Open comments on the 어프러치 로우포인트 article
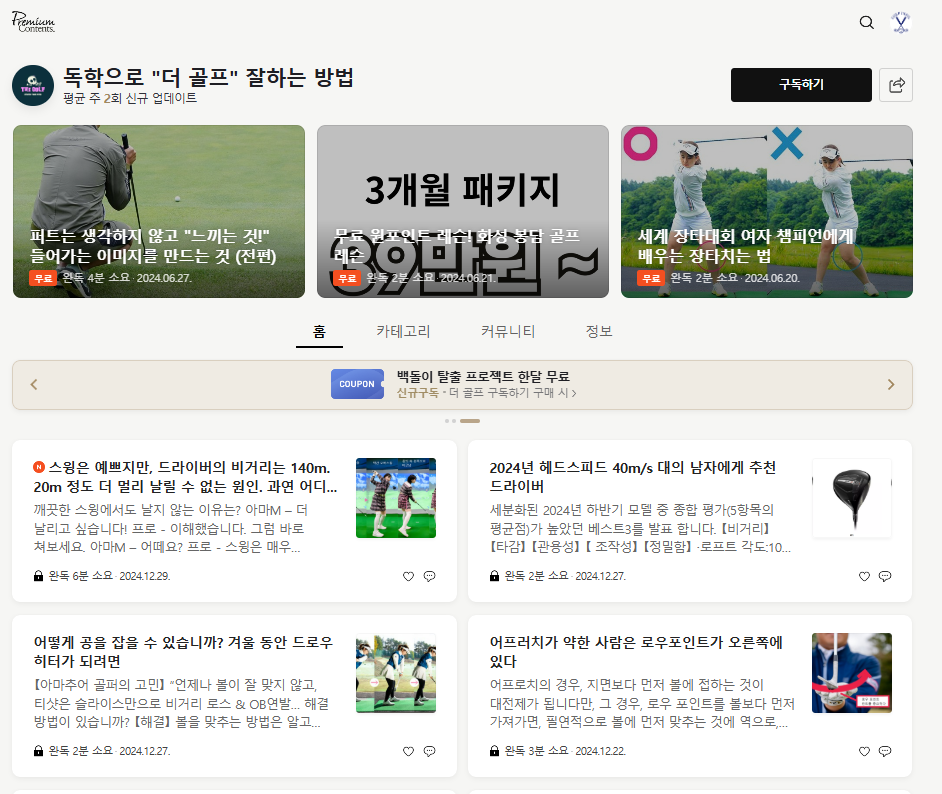Image resolution: width=942 pixels, height=794 pixels. (x=885, y=751)
